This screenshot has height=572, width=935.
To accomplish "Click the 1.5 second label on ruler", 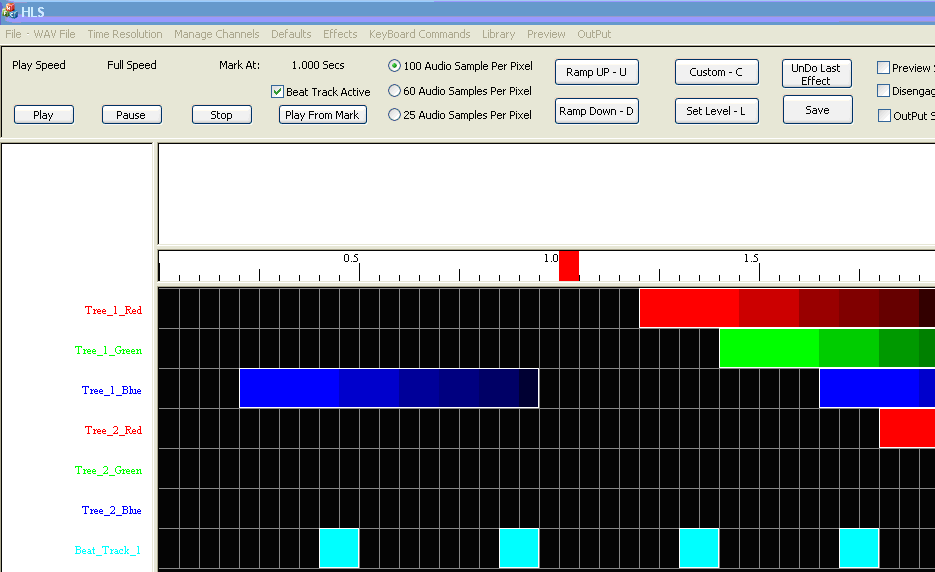I will coord(751,258).
